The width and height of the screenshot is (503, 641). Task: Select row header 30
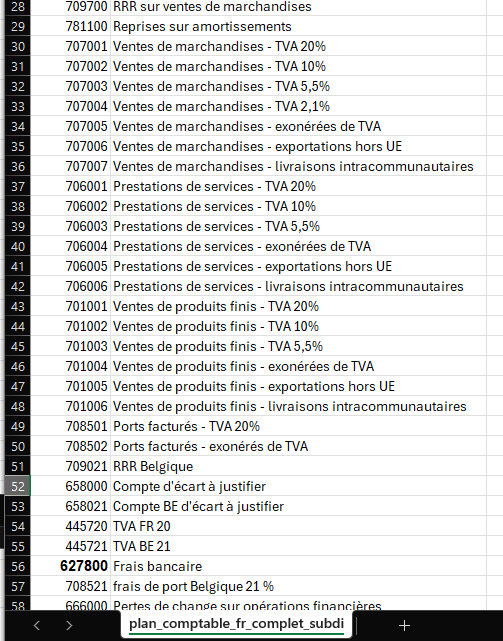click(18, 47)
